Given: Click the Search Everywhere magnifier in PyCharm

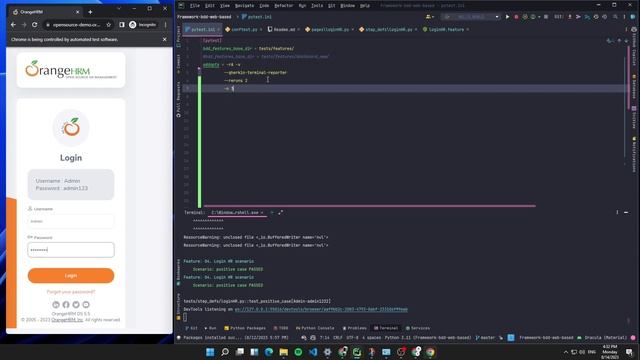Looking at the screenshot, I should [x=615, y=17].
